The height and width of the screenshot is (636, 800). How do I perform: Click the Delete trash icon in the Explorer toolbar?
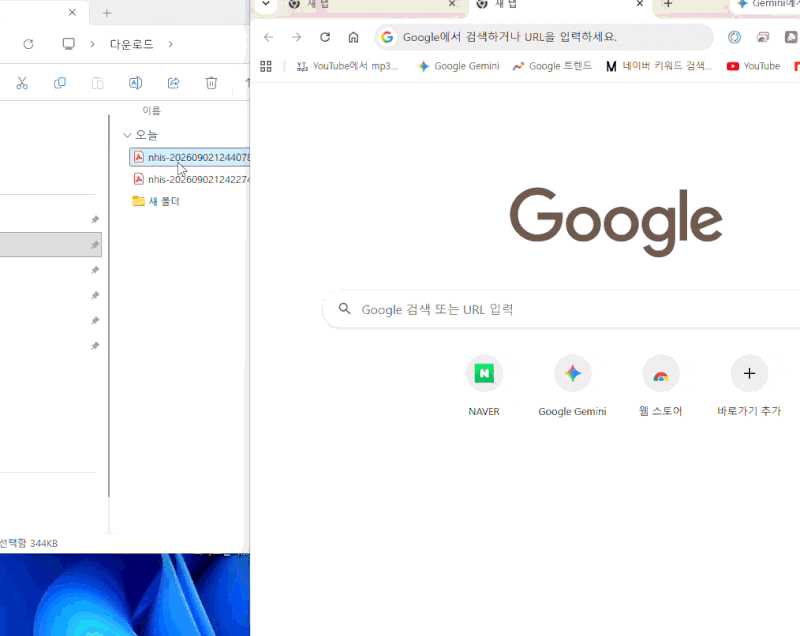coord(211,83)
